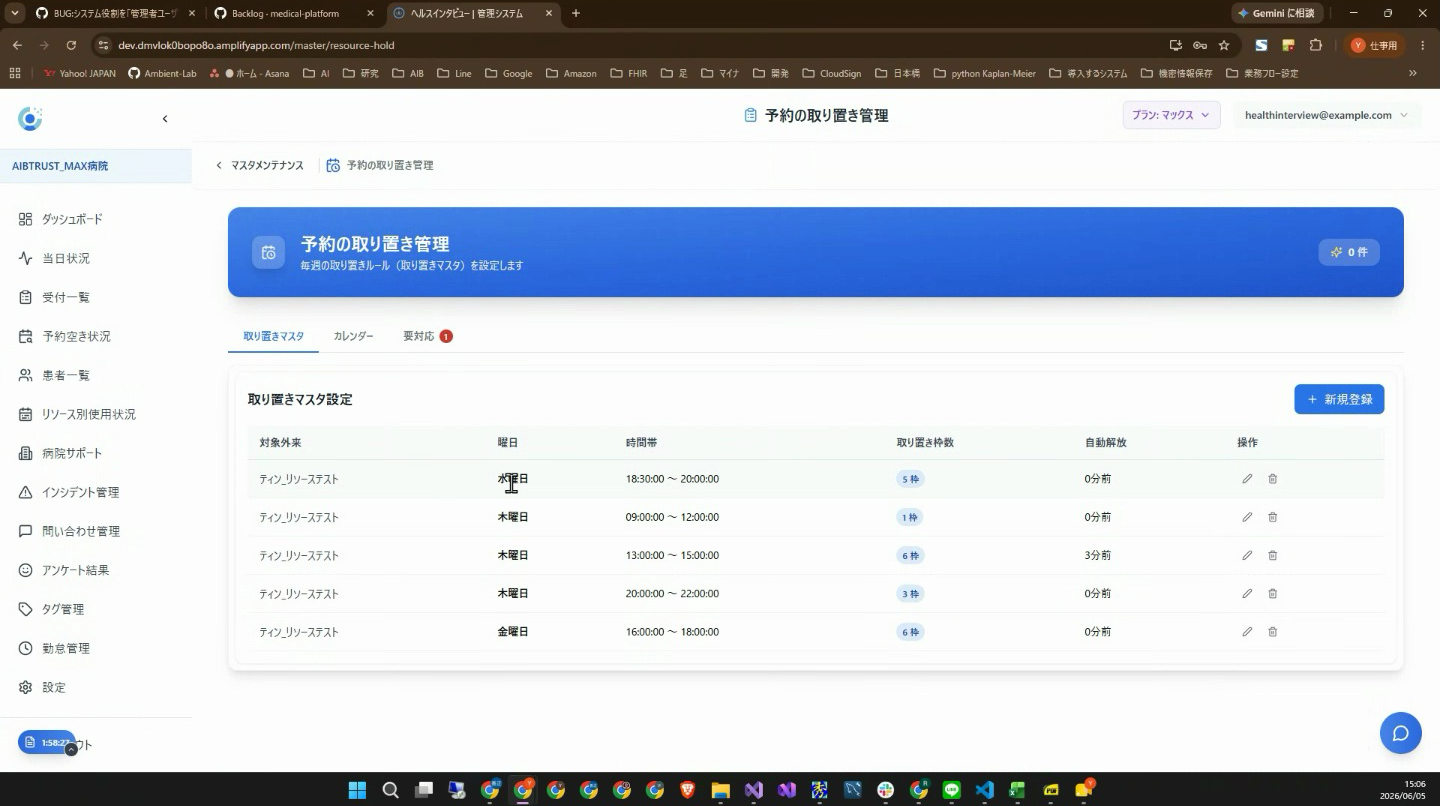Click the 5 枠 badge
1440x806 pixels.
tap(910, 479)
